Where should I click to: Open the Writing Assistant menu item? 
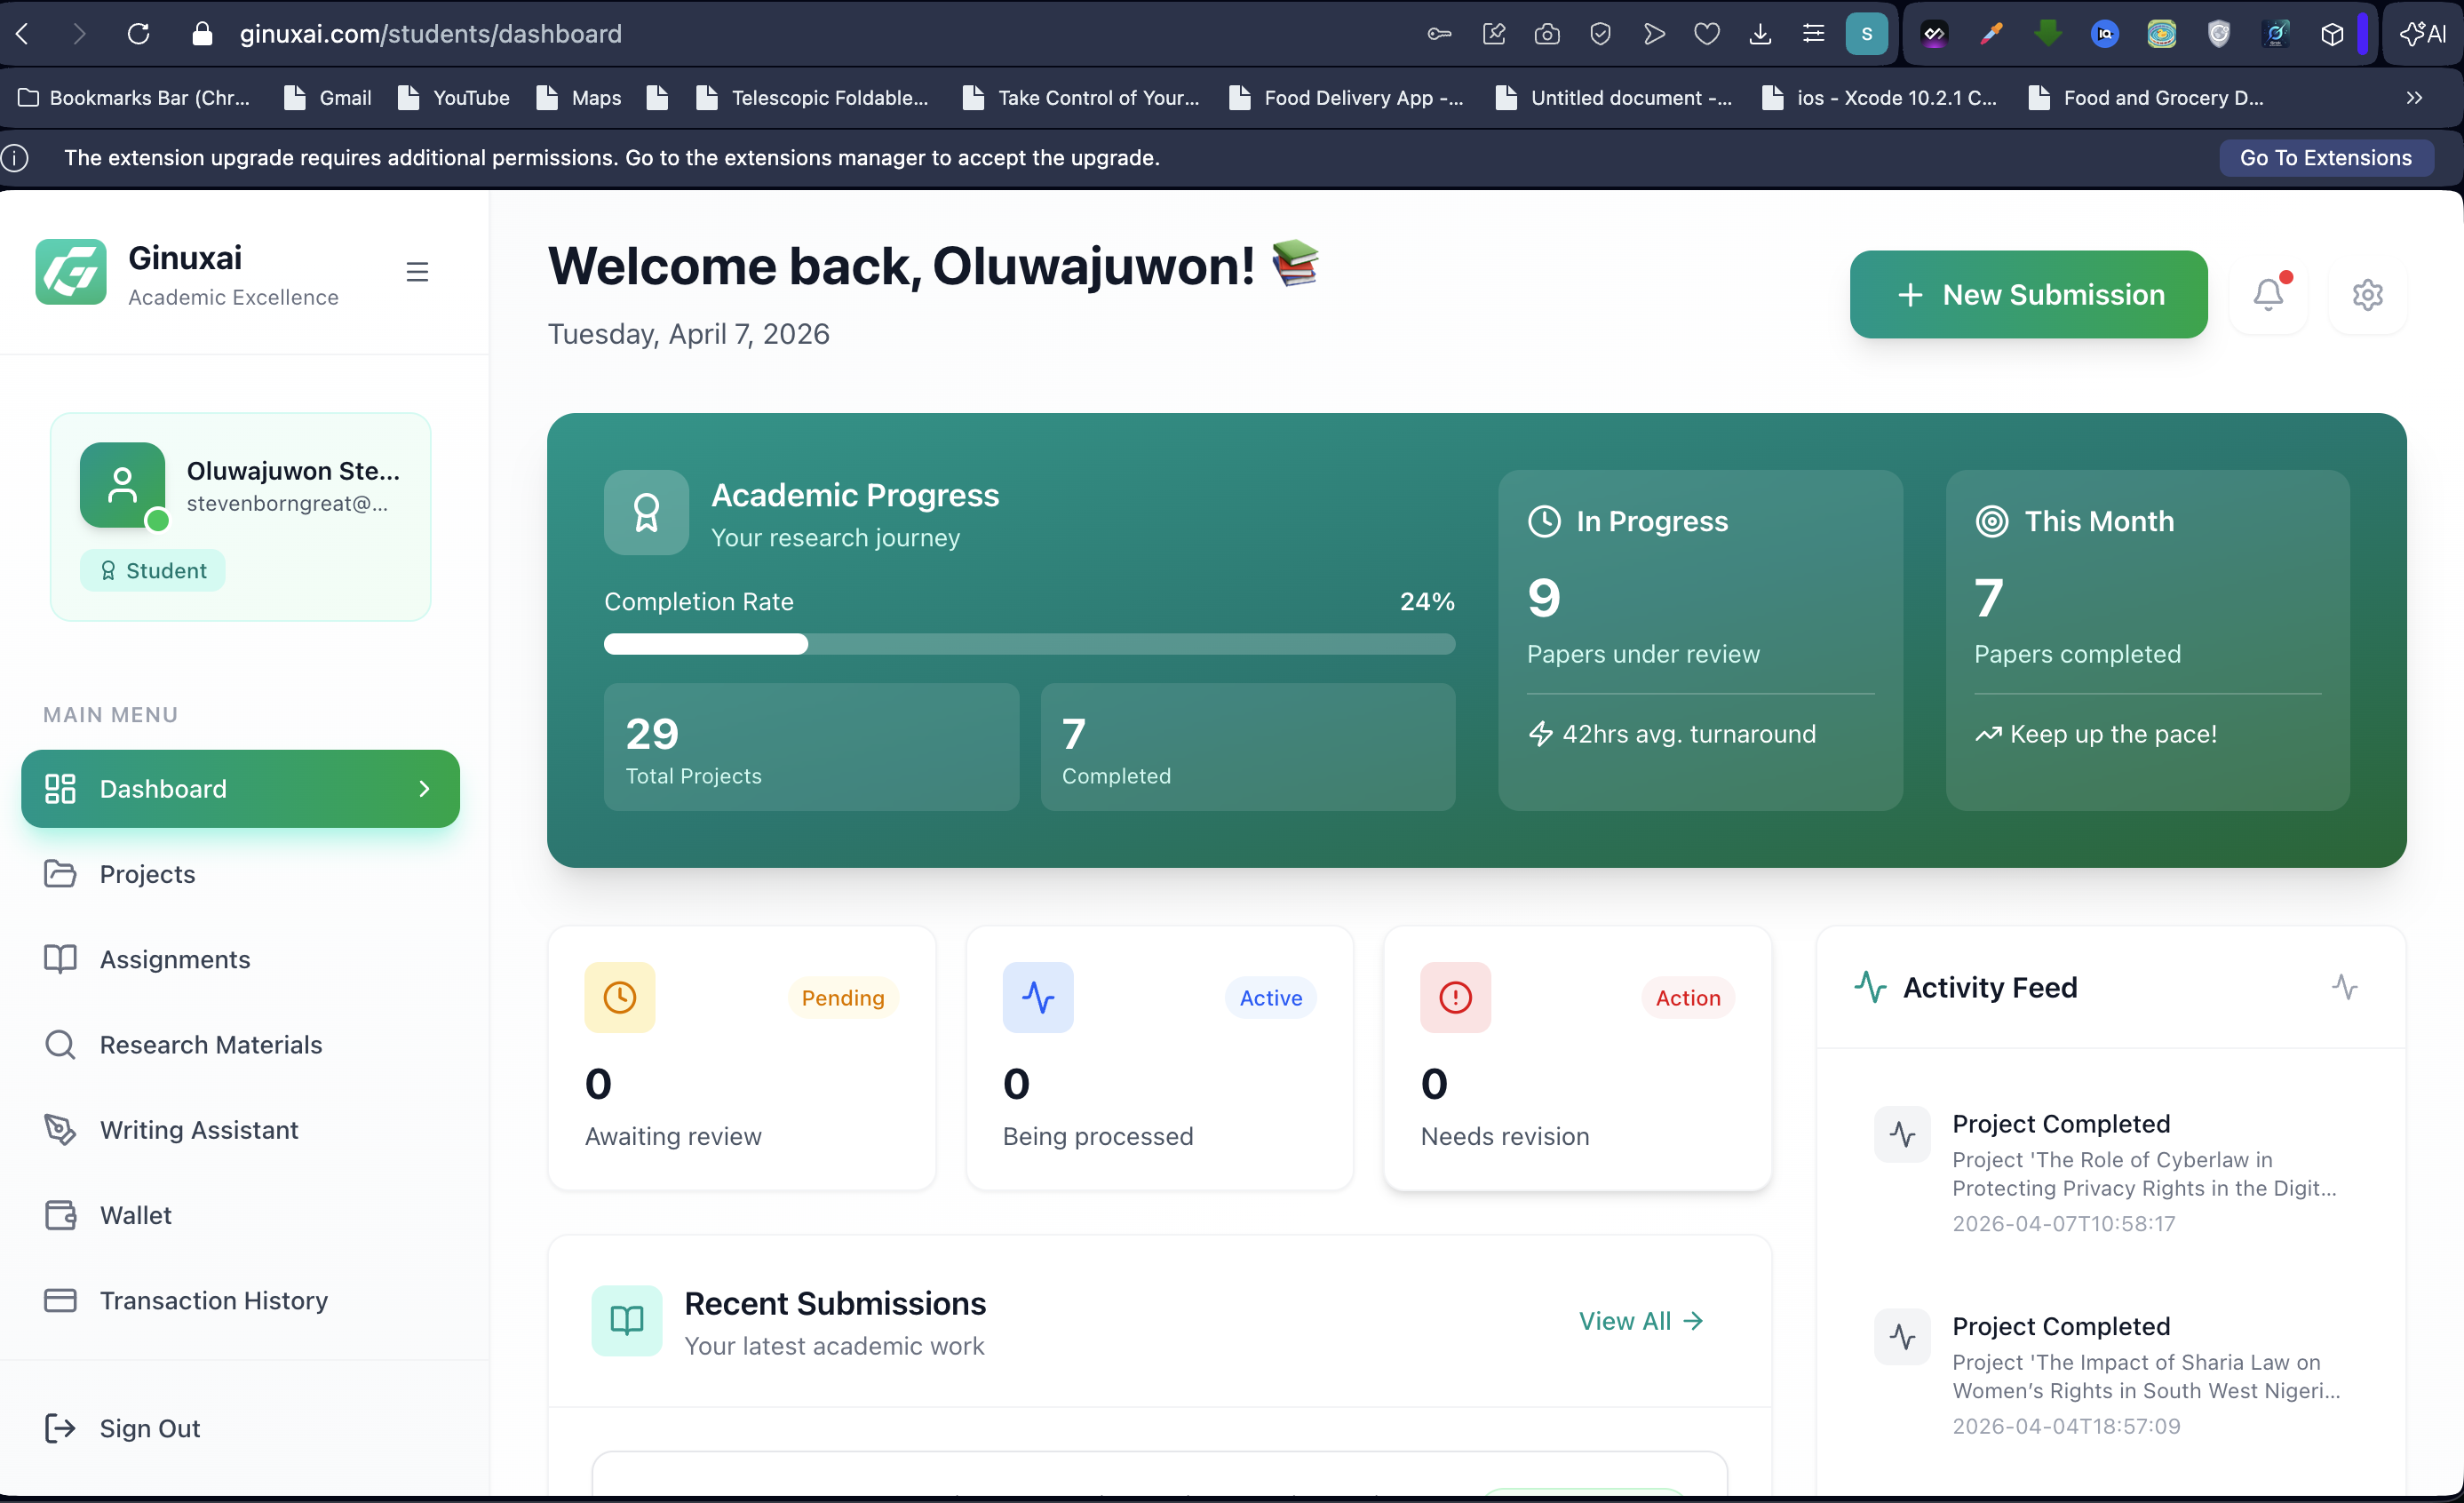[x=198, y=1130]
